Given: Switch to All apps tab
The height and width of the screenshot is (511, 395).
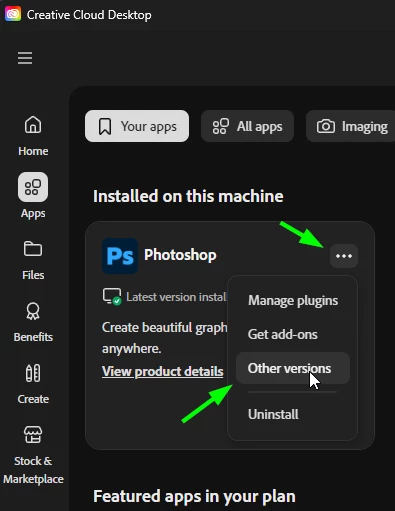Looking at the screenshot, I should pyautogui.click(x=247, y=126).
